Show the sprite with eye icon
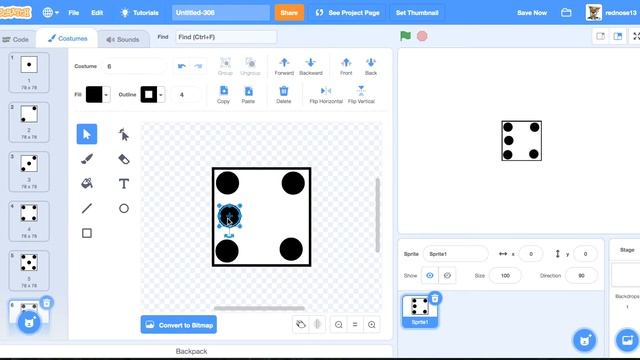This screenshot has width=640, height=360. click(x=430, y=276)
